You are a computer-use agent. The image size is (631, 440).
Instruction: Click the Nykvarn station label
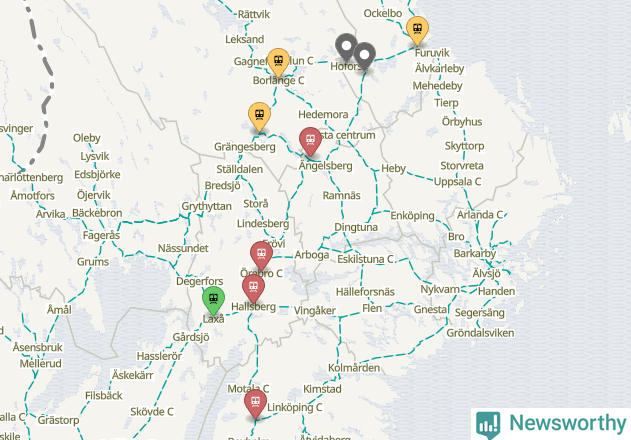point(440,289)
